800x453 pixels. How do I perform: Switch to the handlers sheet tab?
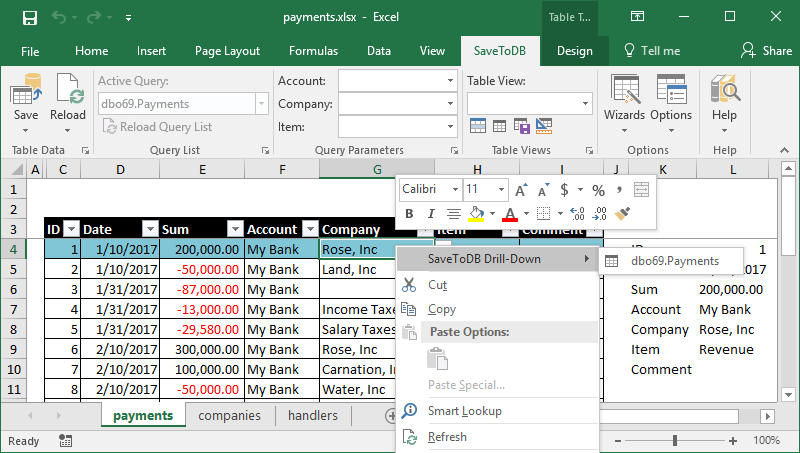[x=313, y=416]
